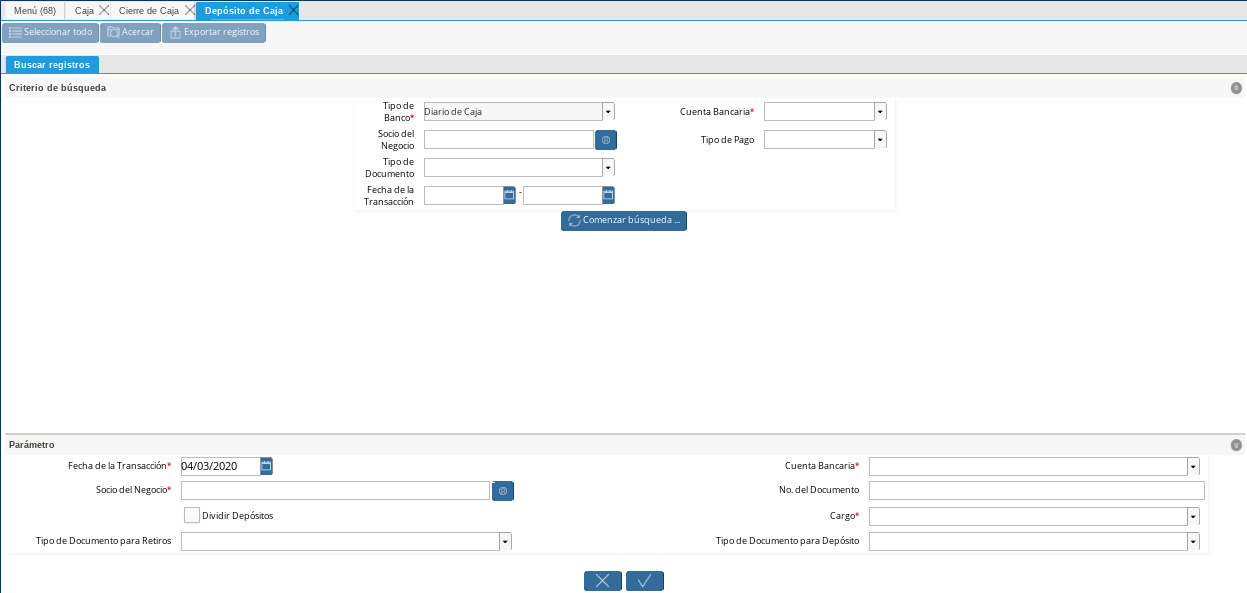Click the 04/03/2020 date field
1247x593 pixels.
220,466
